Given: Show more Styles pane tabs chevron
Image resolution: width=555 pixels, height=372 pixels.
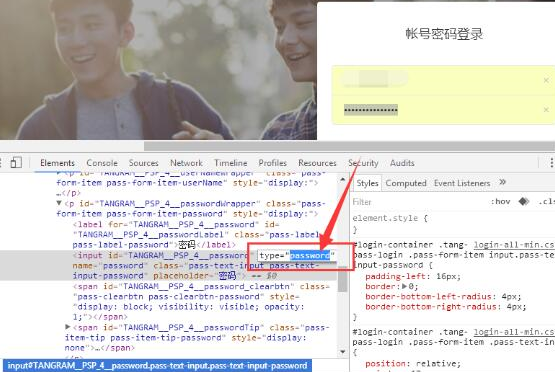Looking at the screenshot, I should pyautogui.click(x=503, y=182).
